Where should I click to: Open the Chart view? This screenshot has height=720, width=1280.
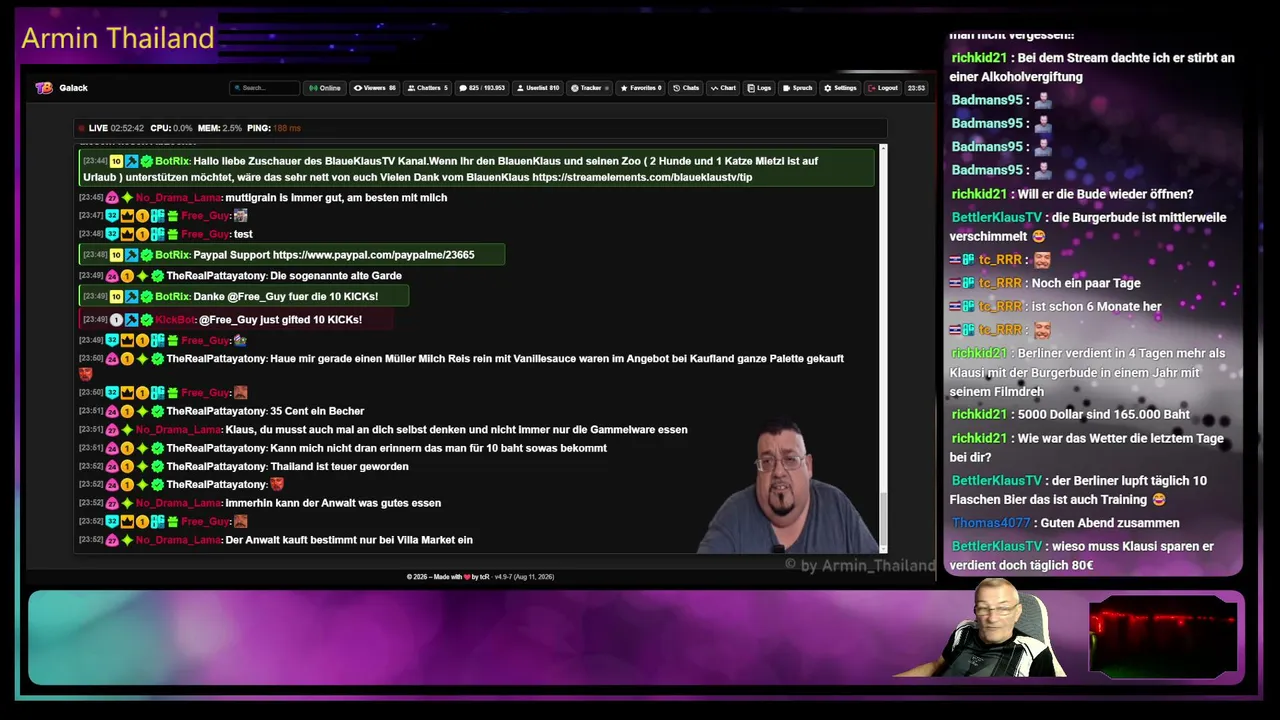[723, 88]
